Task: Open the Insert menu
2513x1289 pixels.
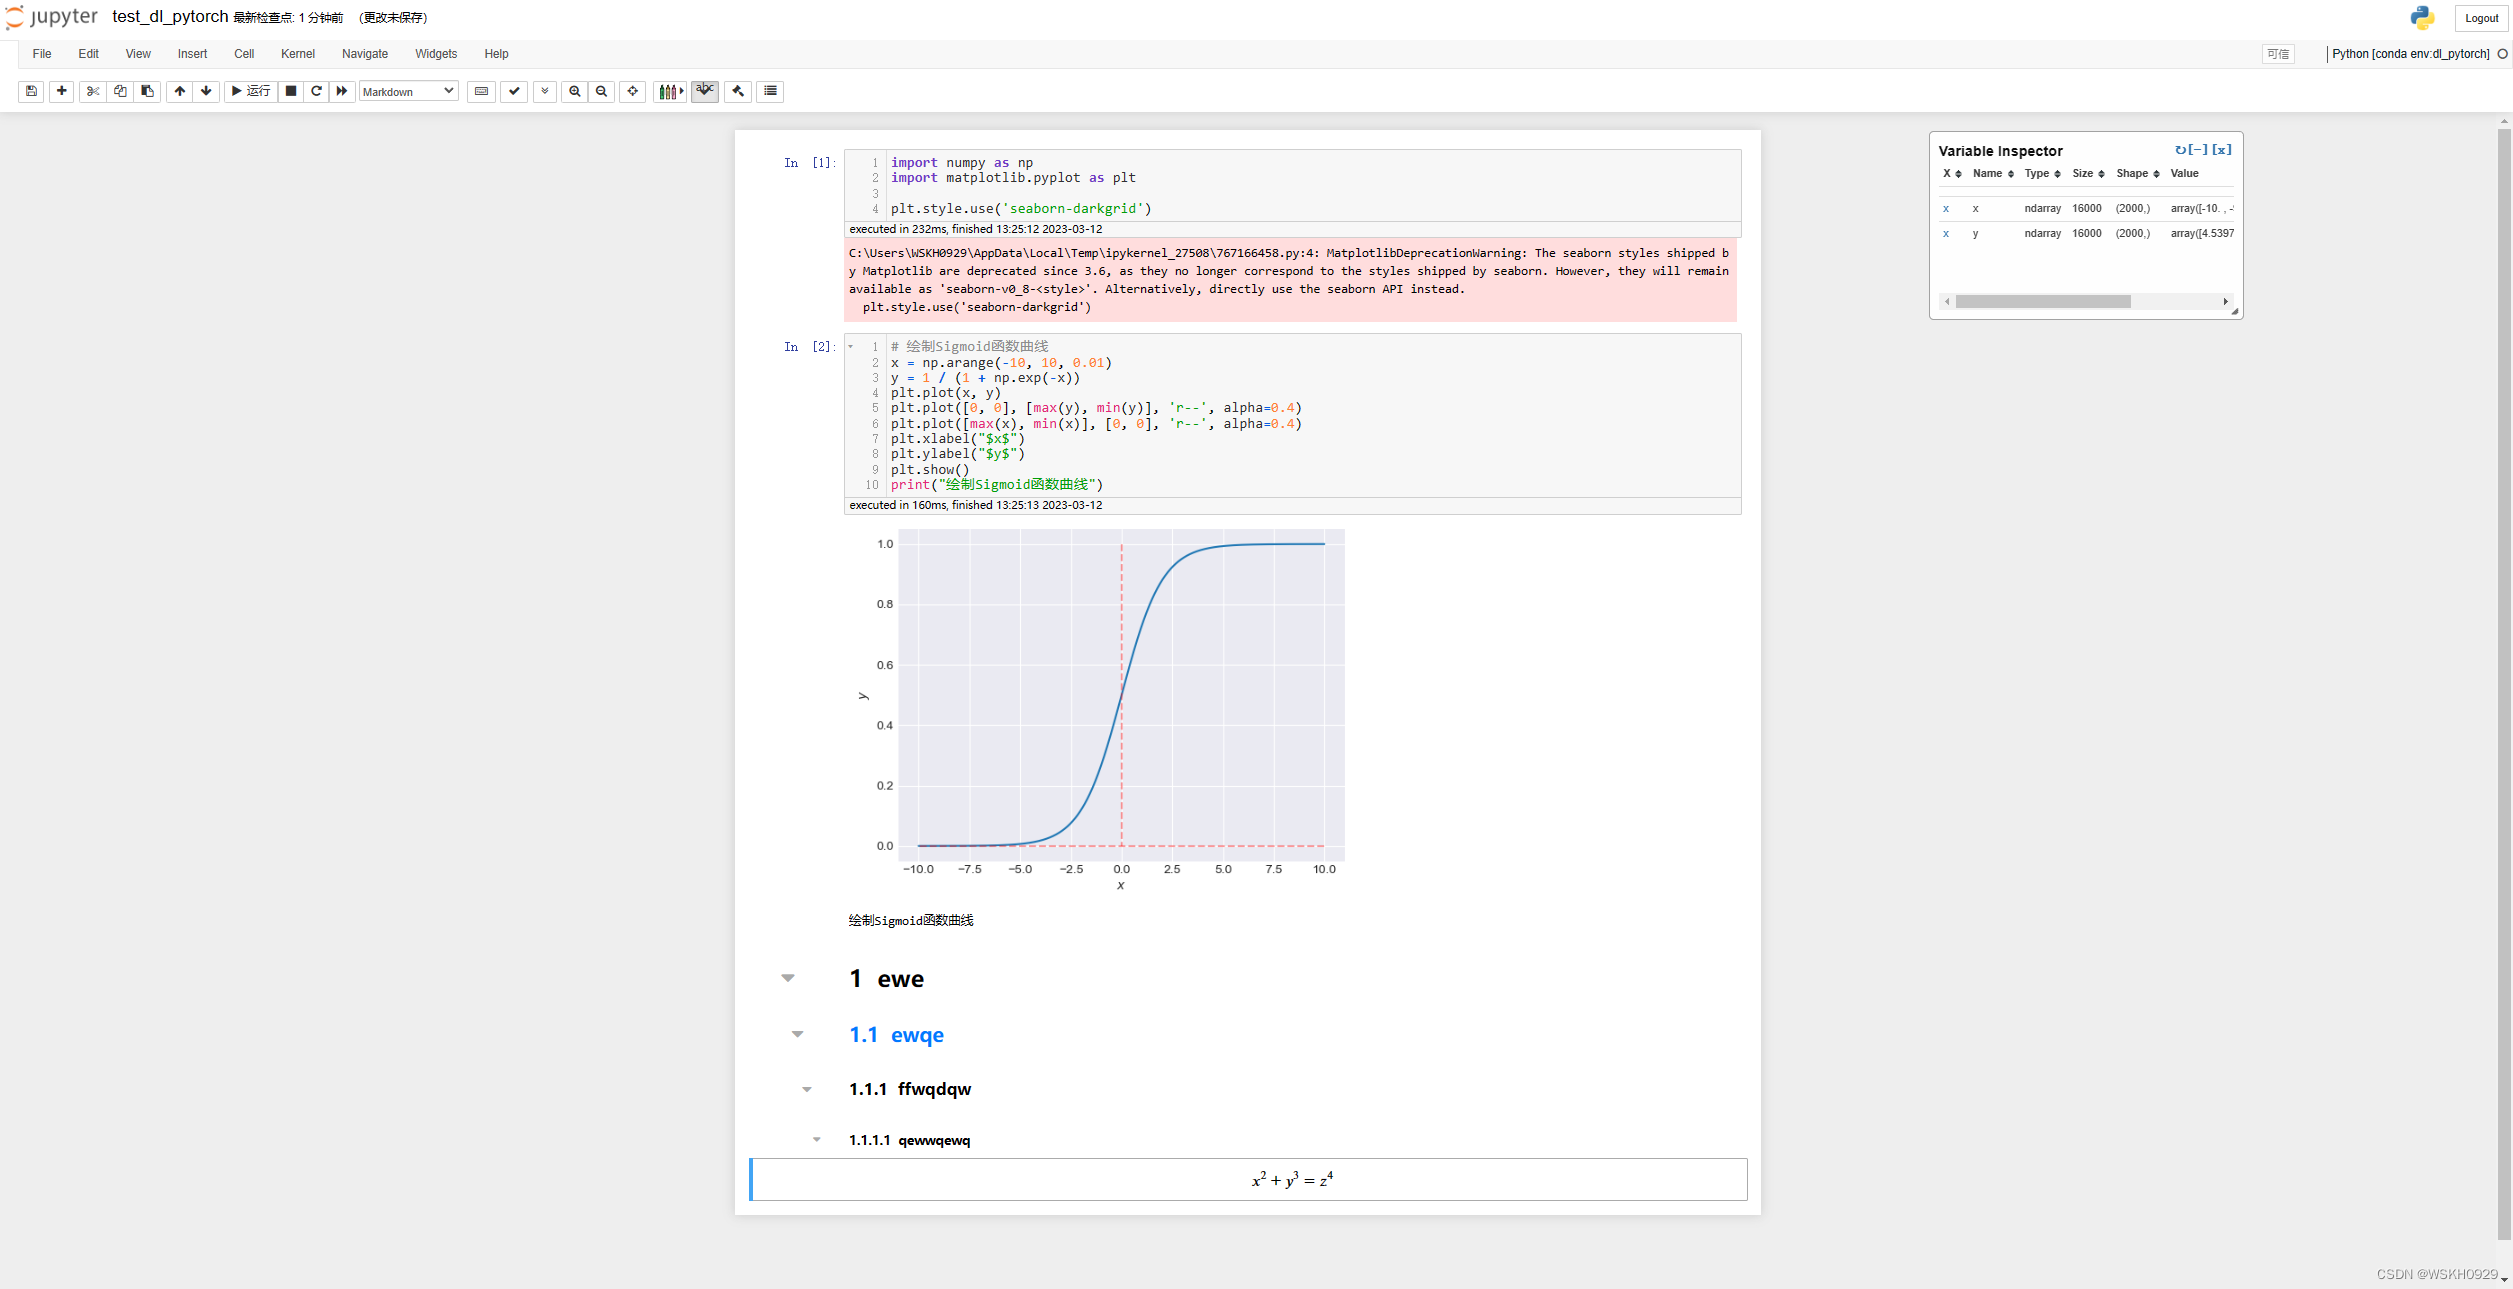Action: 192,54
